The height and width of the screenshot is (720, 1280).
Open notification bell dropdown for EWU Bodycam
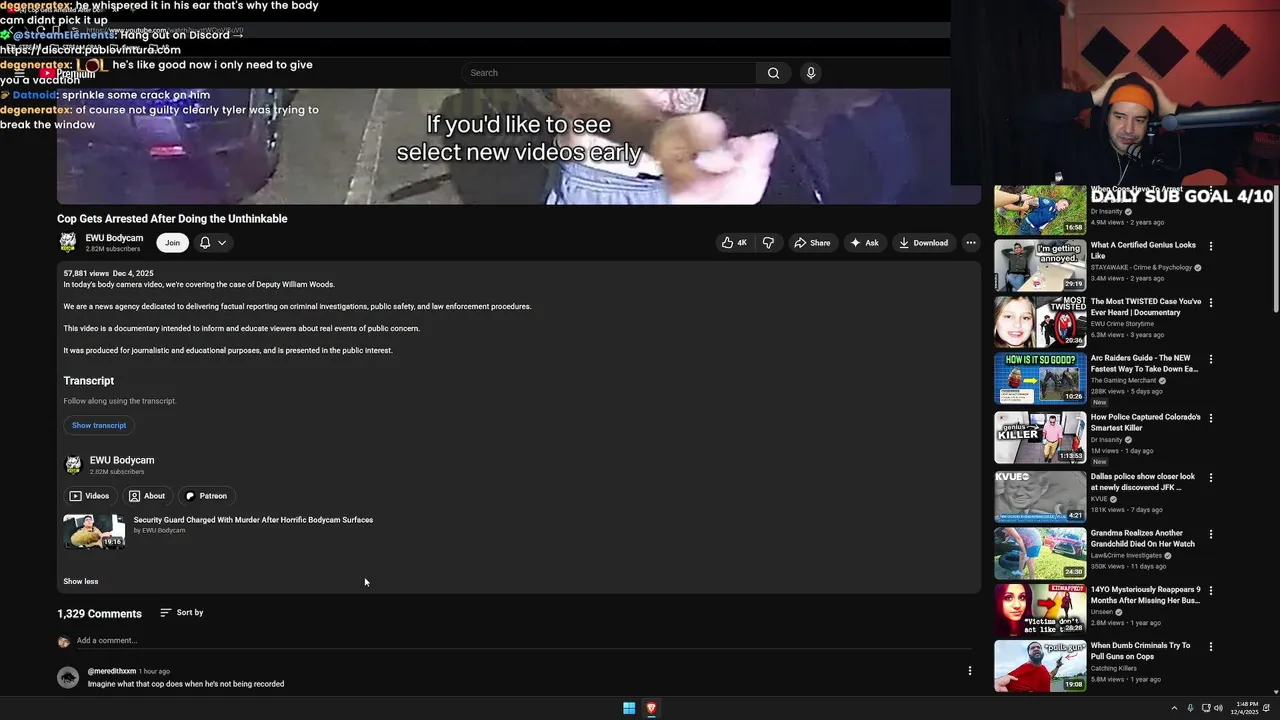click(x=213, y=243)
